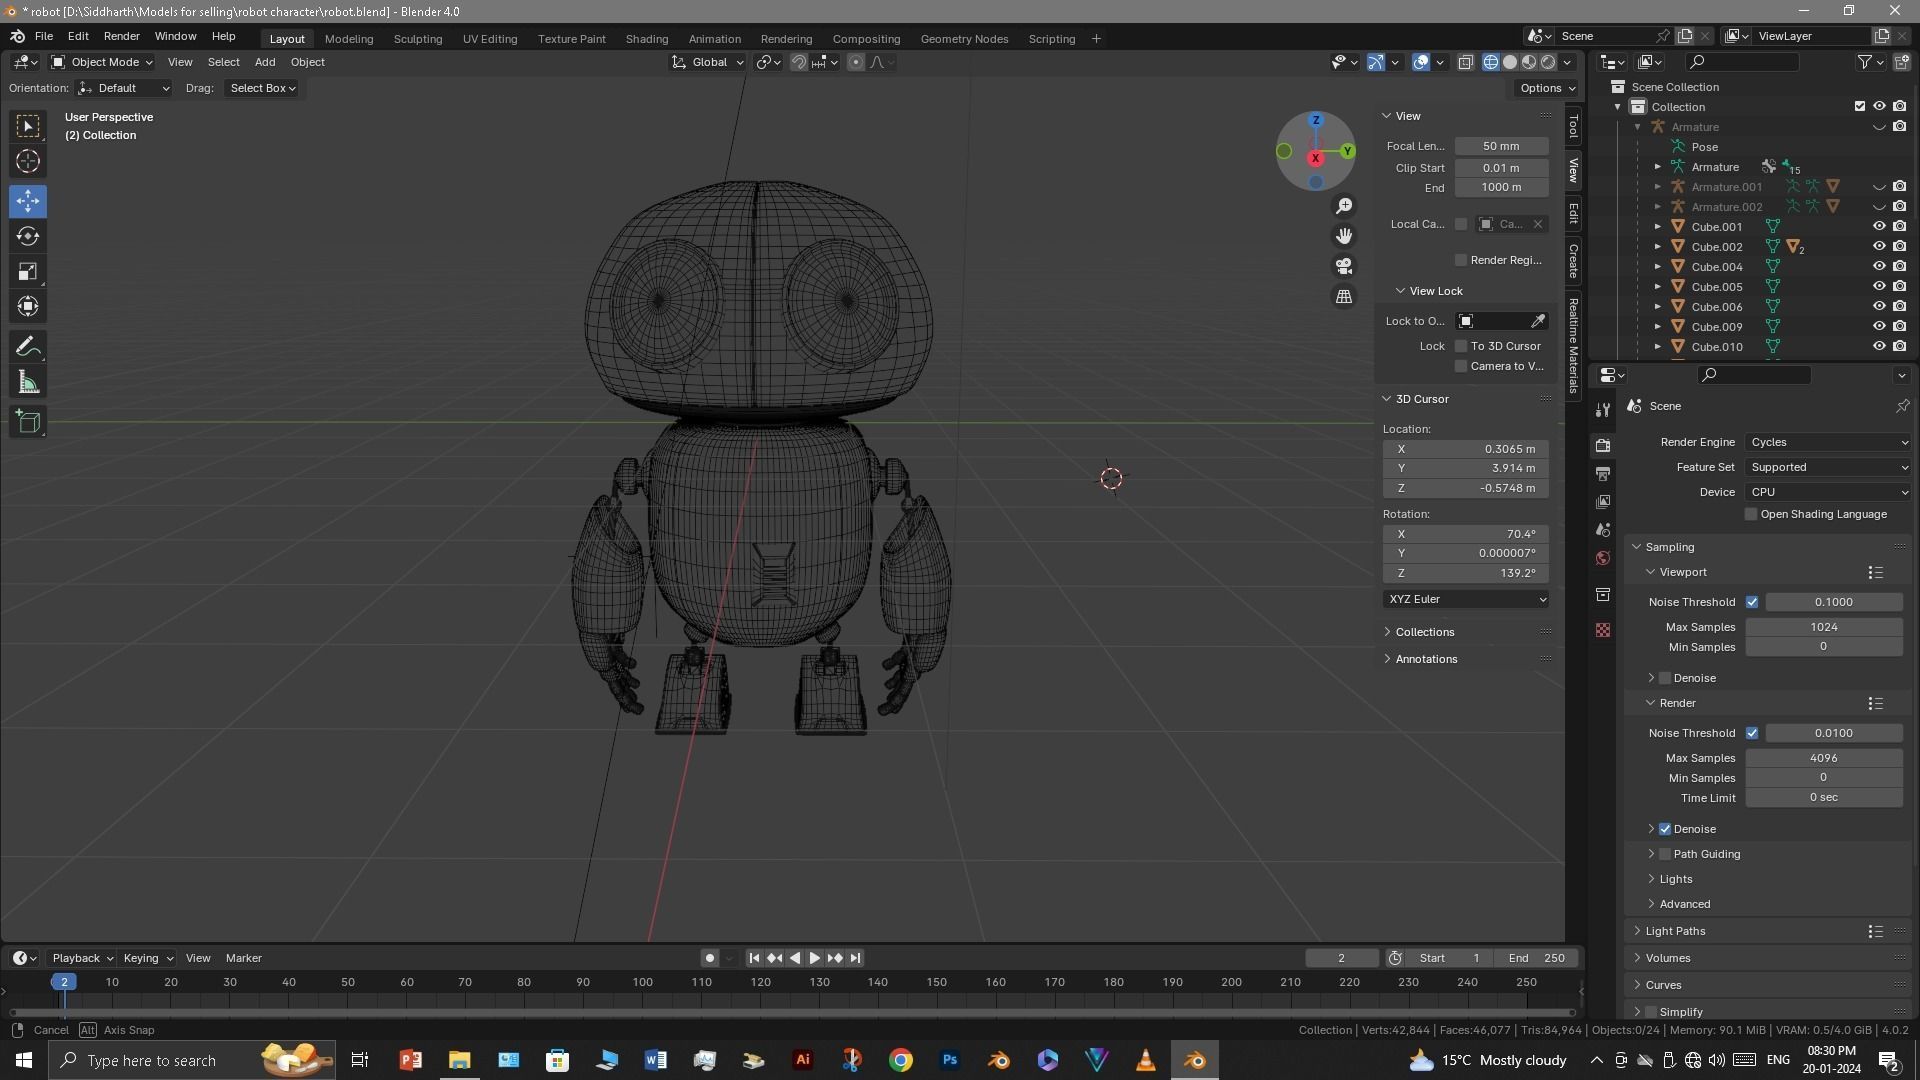Open View Layer properties tab
The width and height of the screenshot is (1920, 1080).
click(x=1603, y=501)
